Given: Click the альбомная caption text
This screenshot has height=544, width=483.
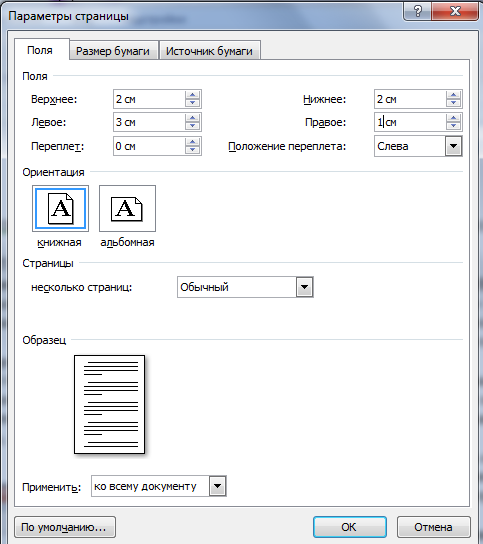Looking at the screenshot, I should click(127, 242).
